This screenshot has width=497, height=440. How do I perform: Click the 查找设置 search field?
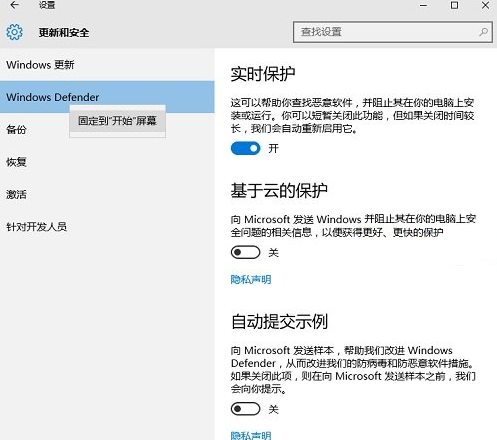[393, 32]
